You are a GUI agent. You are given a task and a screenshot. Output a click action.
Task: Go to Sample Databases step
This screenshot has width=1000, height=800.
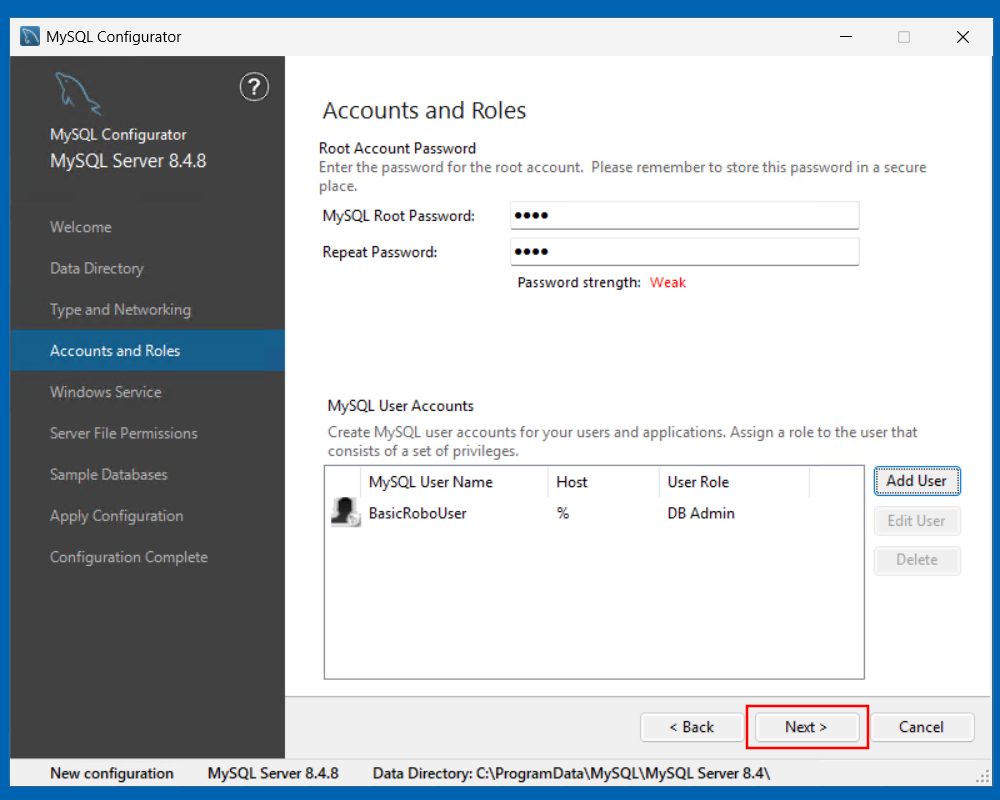(x=108, y=475)
